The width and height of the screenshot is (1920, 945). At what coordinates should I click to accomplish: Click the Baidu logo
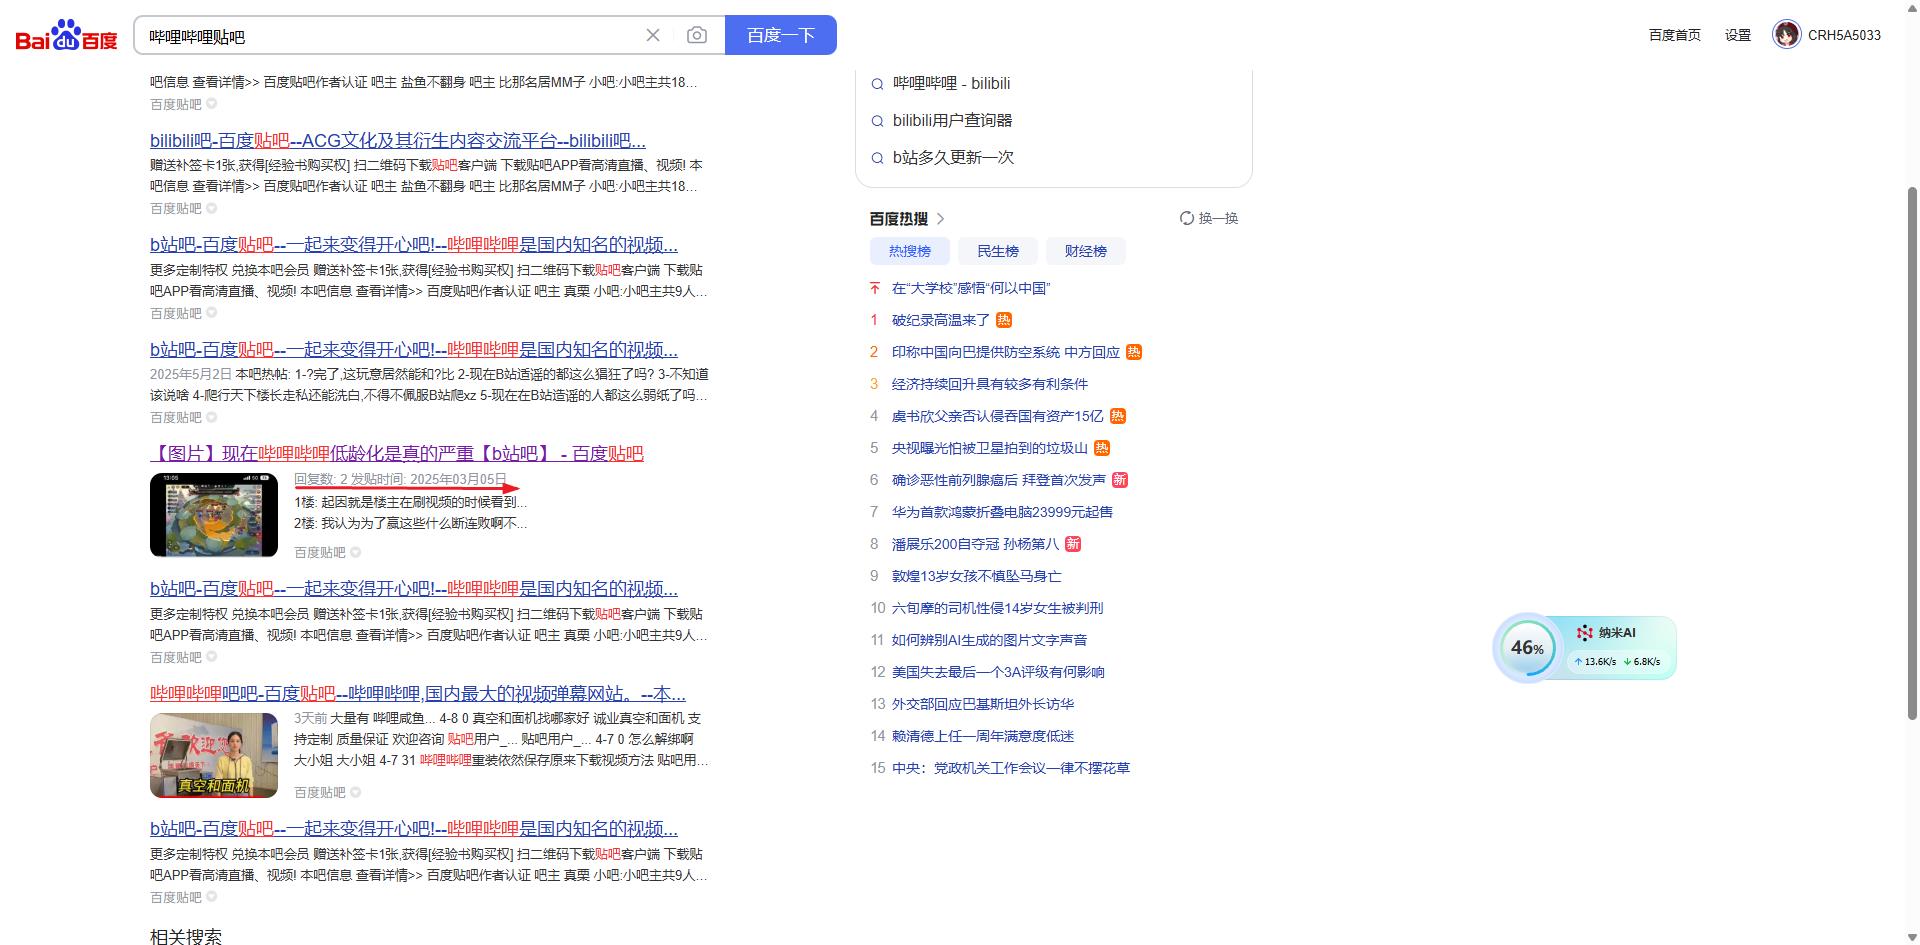click(66, 36)
